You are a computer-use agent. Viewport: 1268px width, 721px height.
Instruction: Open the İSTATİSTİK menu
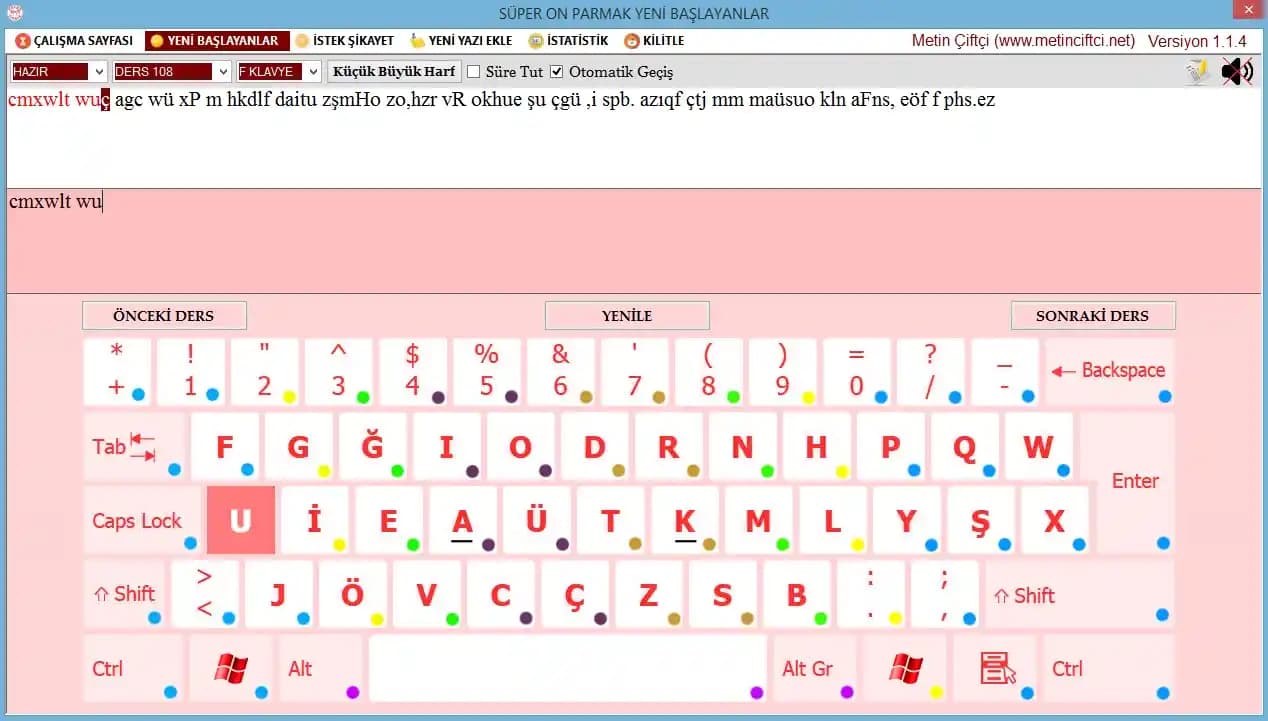pyautogui.click(x=568, y=41)
